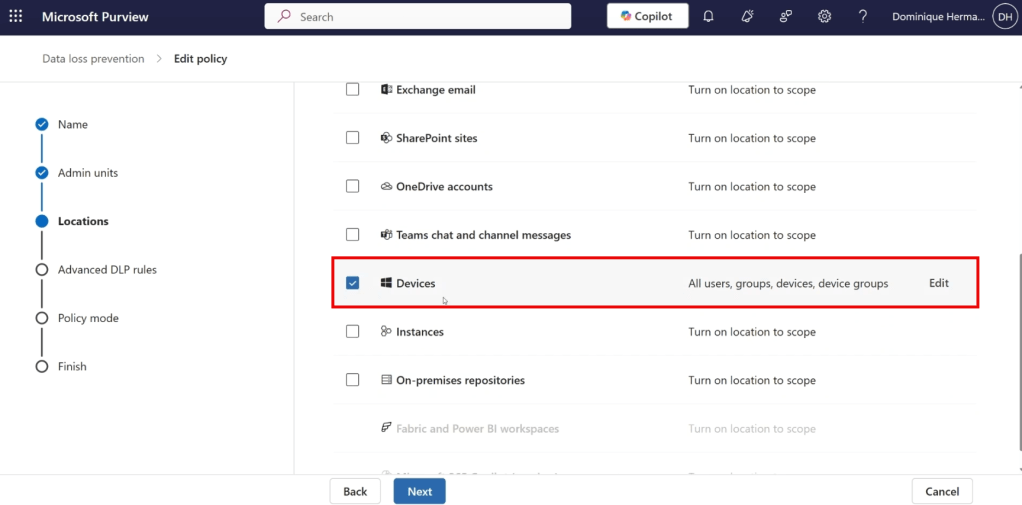Open the settings gear icon
Viewport: 1022px width, 505px height.
pyautogui.click(x=824, y=17)
